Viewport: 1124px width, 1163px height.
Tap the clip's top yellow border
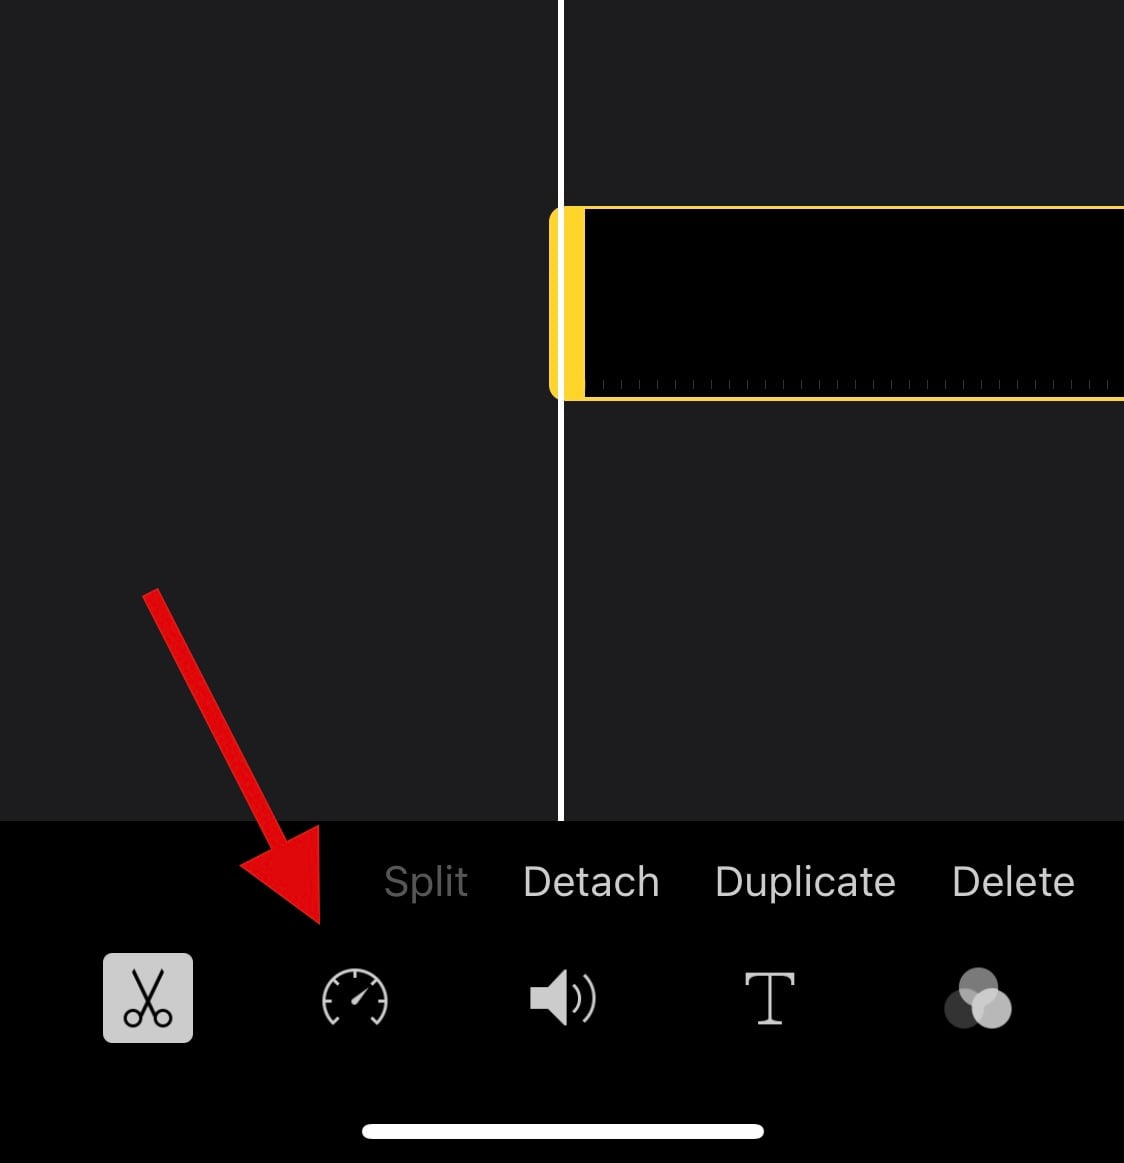click(853, 208)
